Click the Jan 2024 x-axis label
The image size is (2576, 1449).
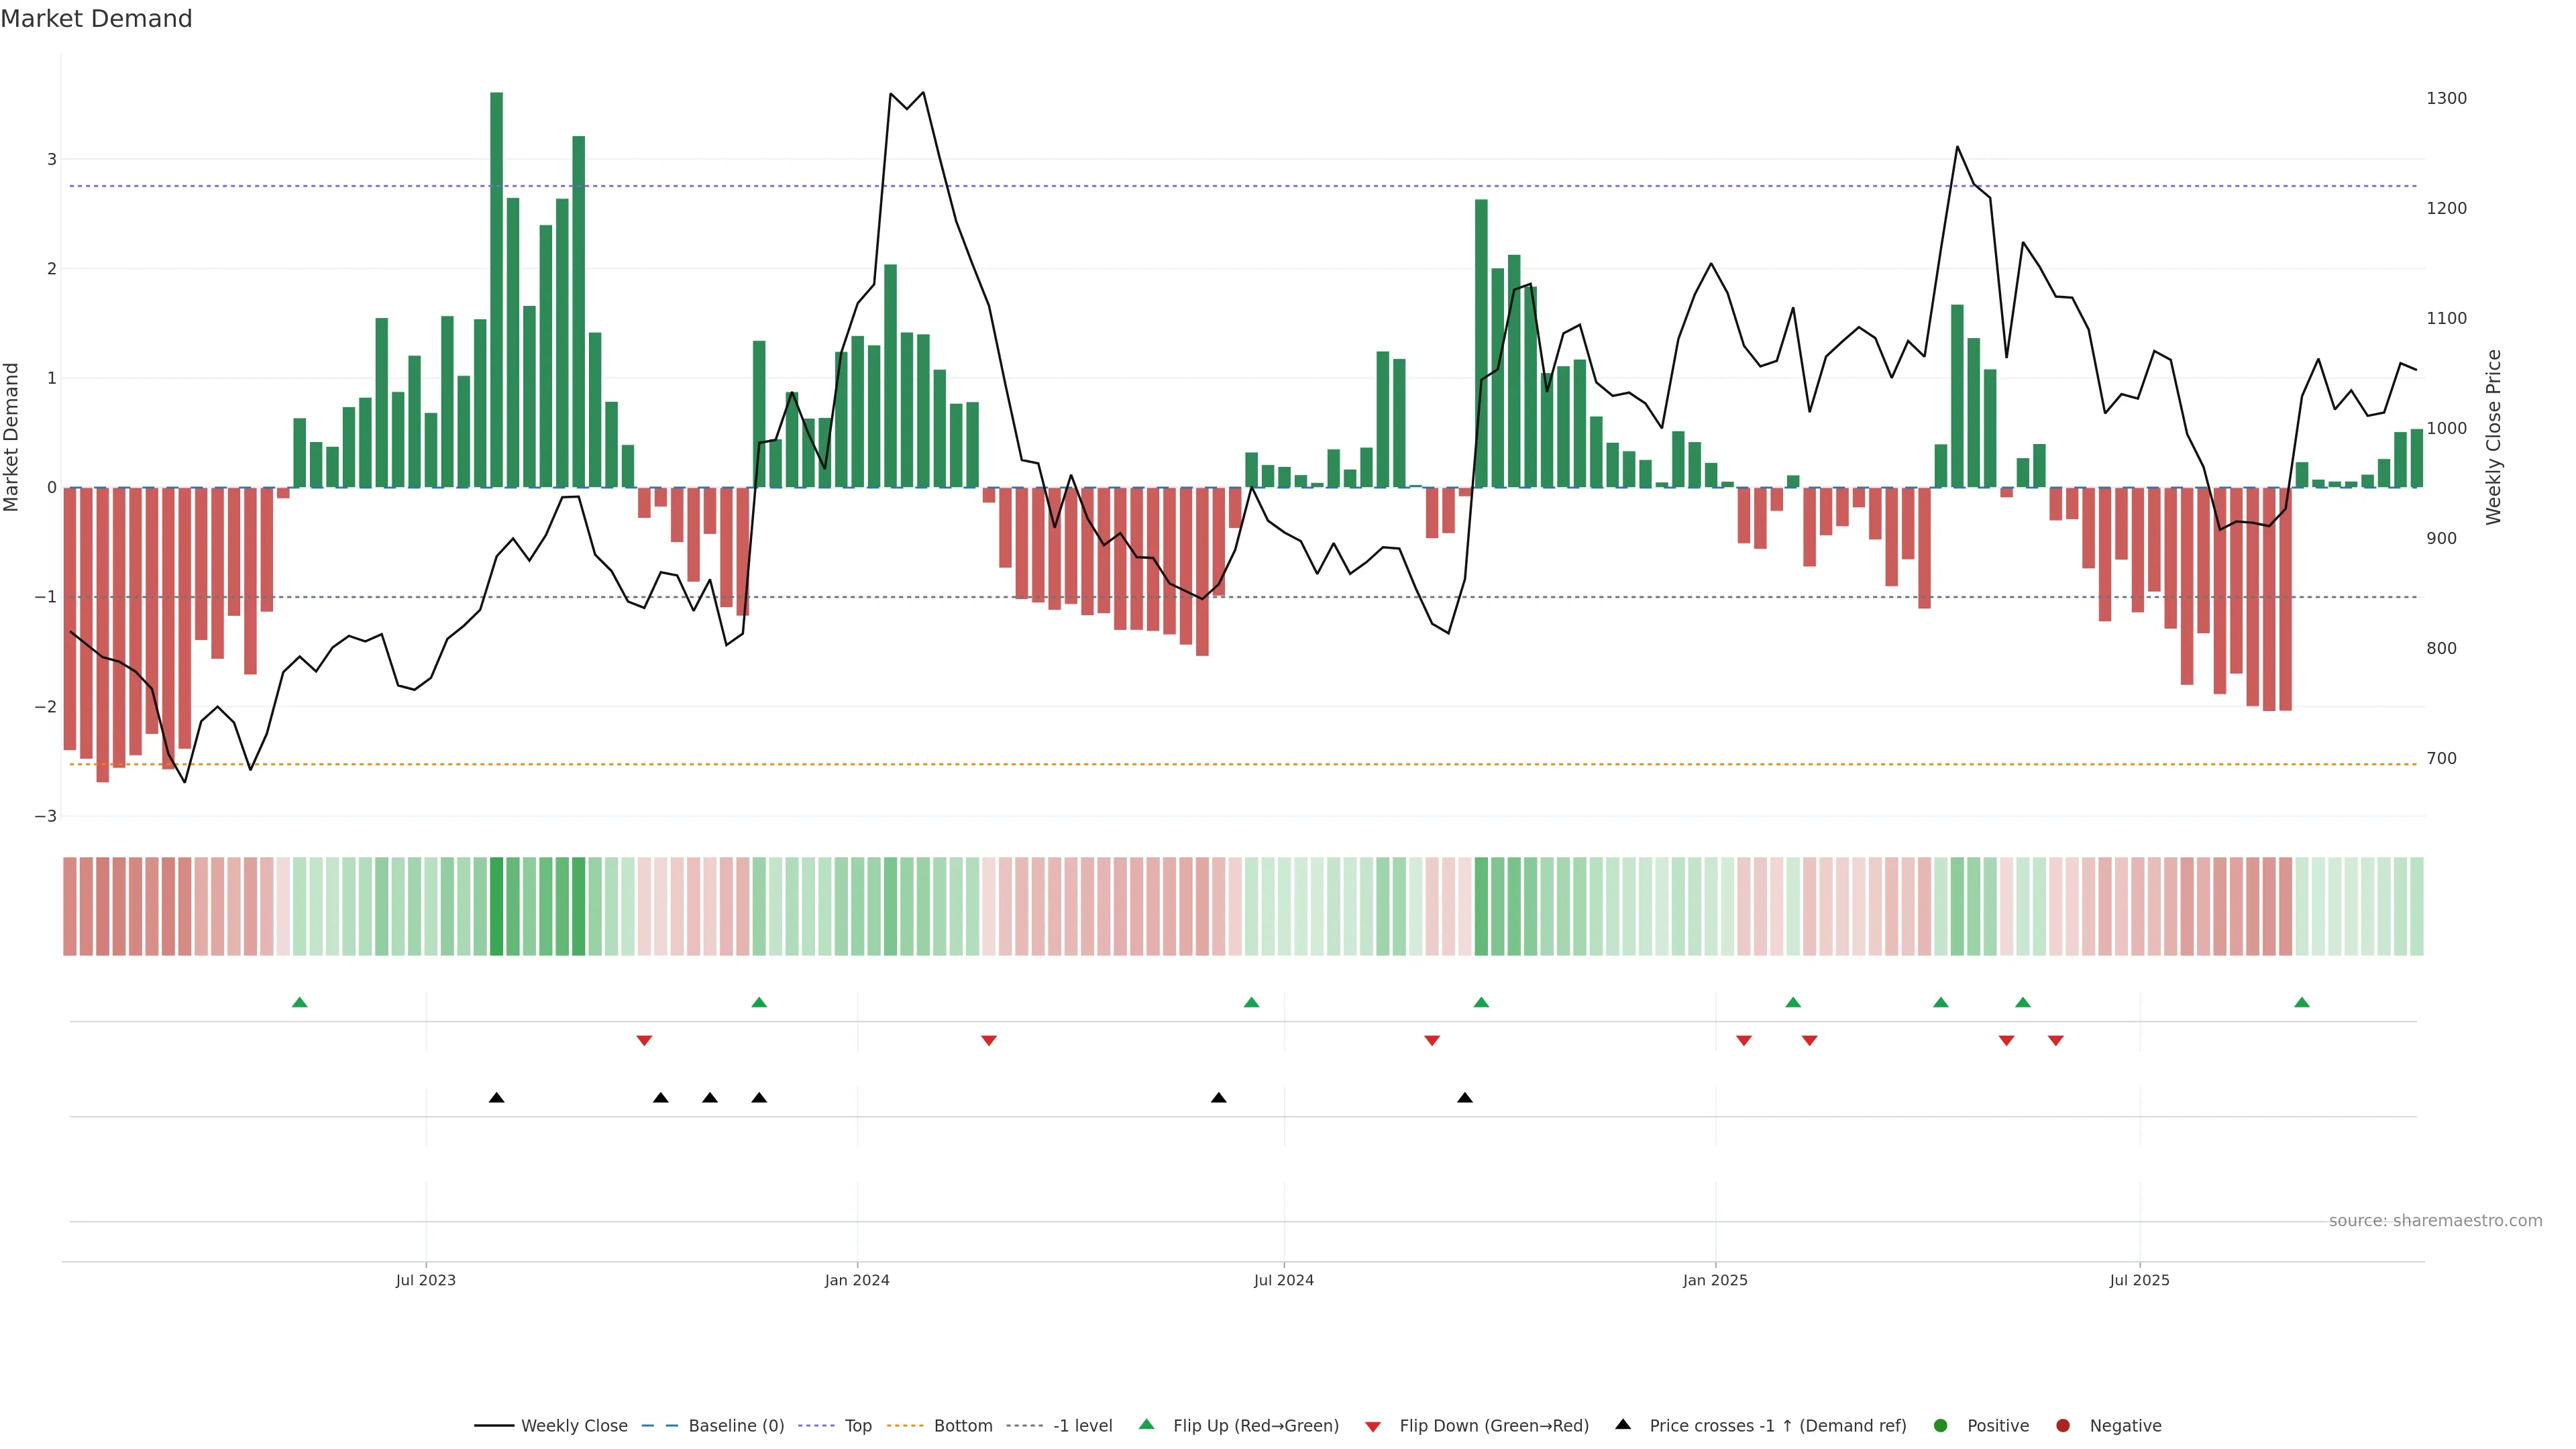(x=857, y=1280)
